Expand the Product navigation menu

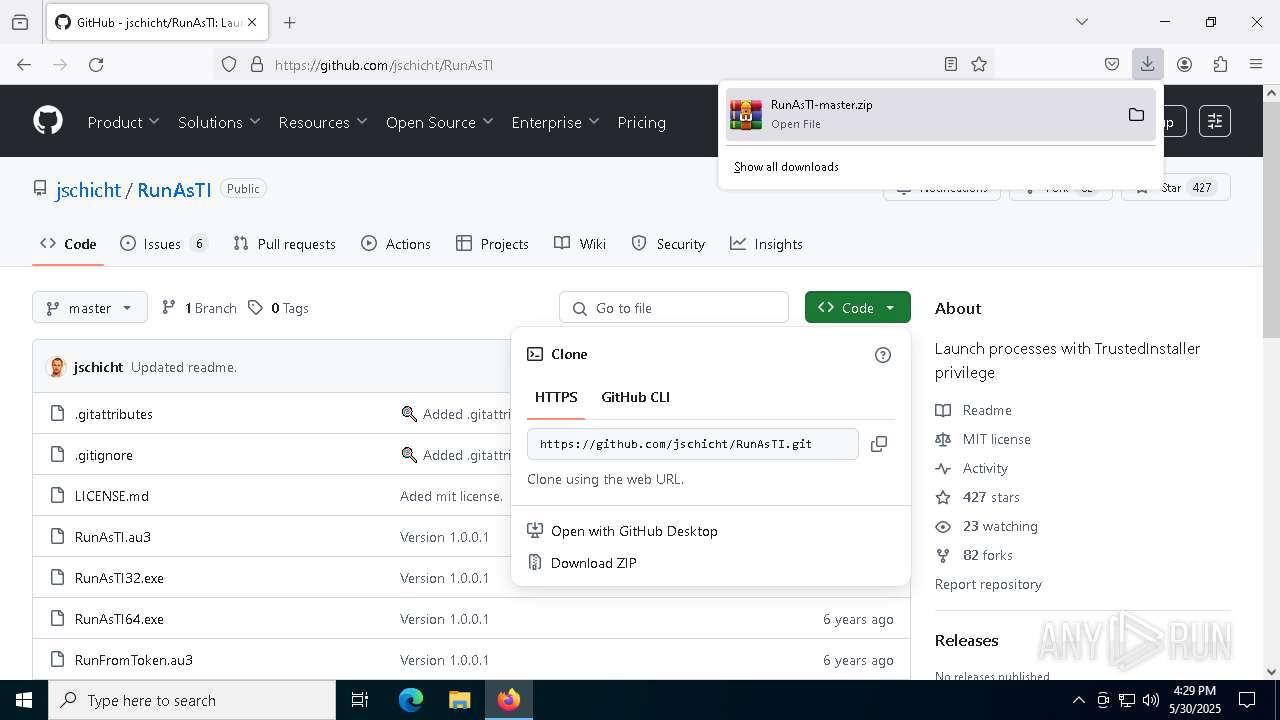[x=123, y=122]
